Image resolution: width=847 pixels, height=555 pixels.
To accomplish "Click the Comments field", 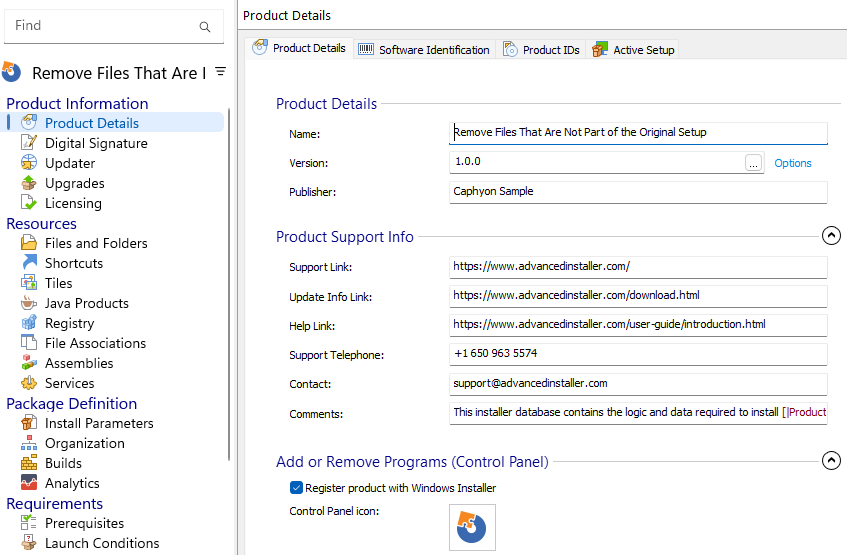I will click(x=638, y=413).
